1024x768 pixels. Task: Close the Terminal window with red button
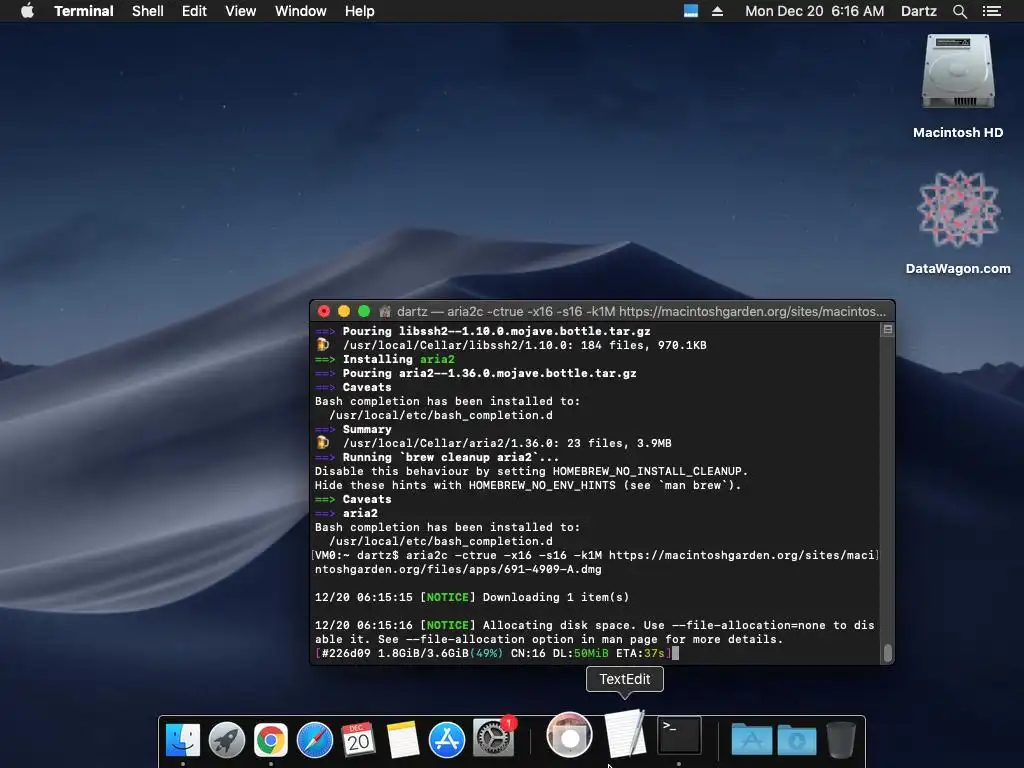(x=324, y=312)
